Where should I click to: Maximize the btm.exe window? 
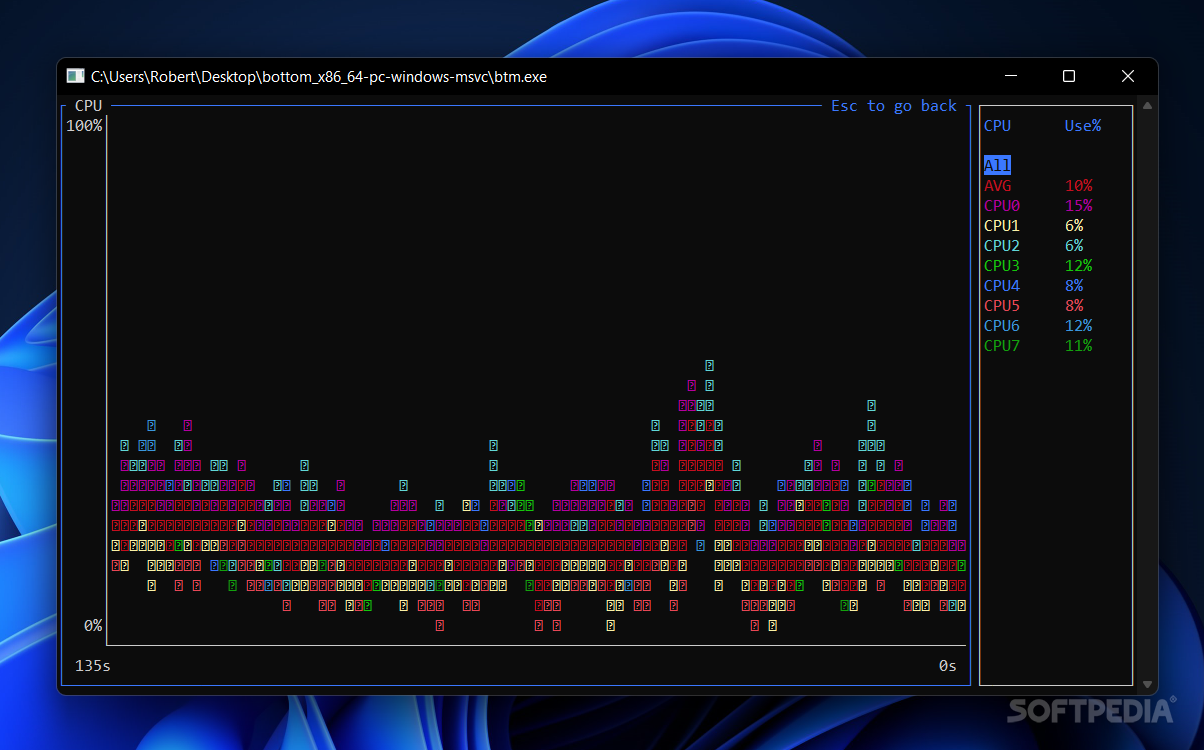coord(1069,76)
